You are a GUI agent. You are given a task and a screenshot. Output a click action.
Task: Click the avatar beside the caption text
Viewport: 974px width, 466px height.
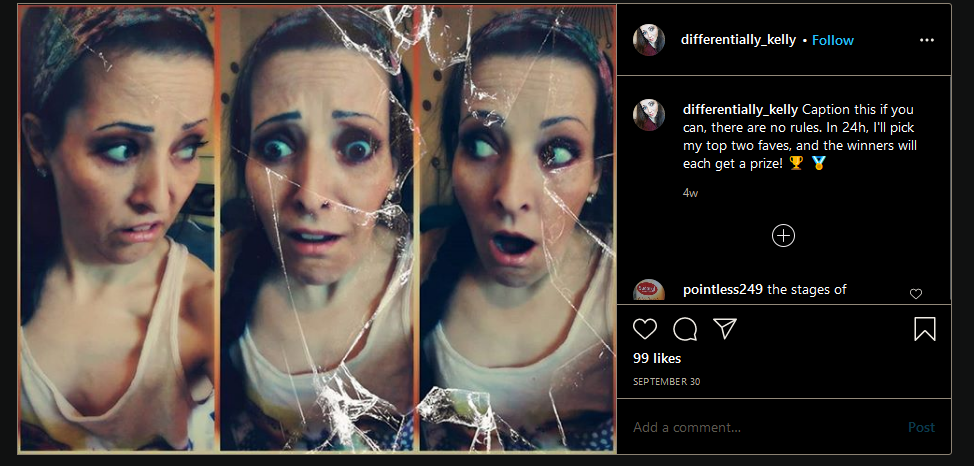coord(649,115)
